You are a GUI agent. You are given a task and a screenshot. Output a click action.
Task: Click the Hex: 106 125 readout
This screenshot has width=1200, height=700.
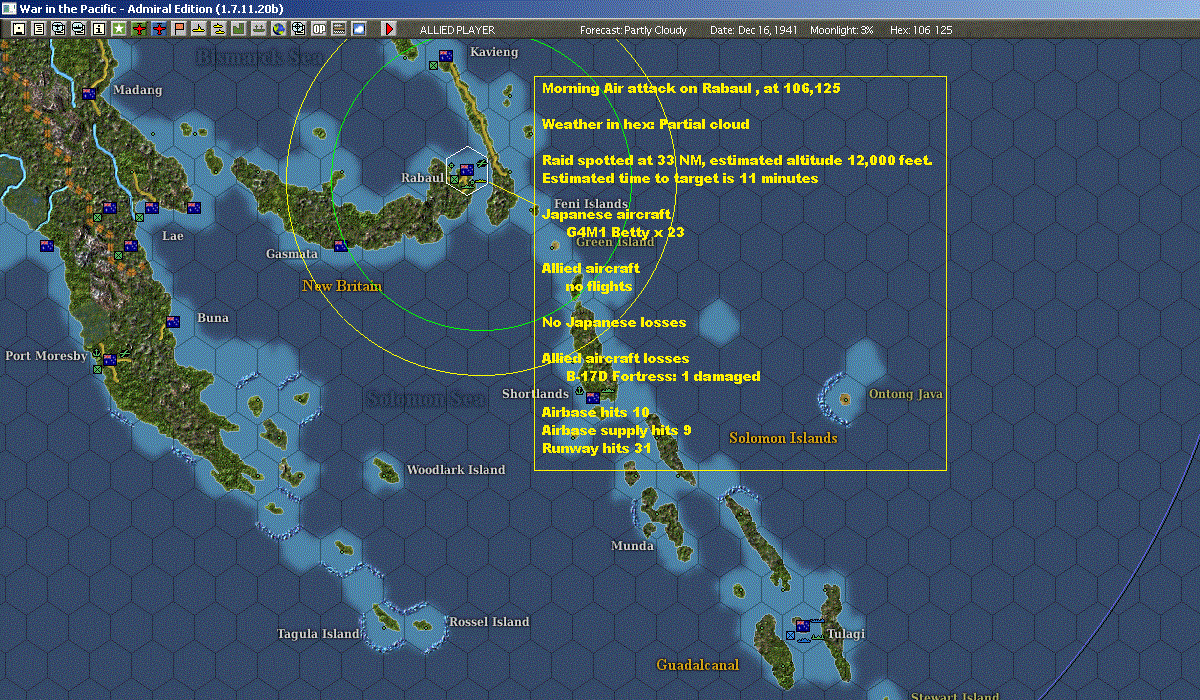pyautogui.click(x=920, y=30)
